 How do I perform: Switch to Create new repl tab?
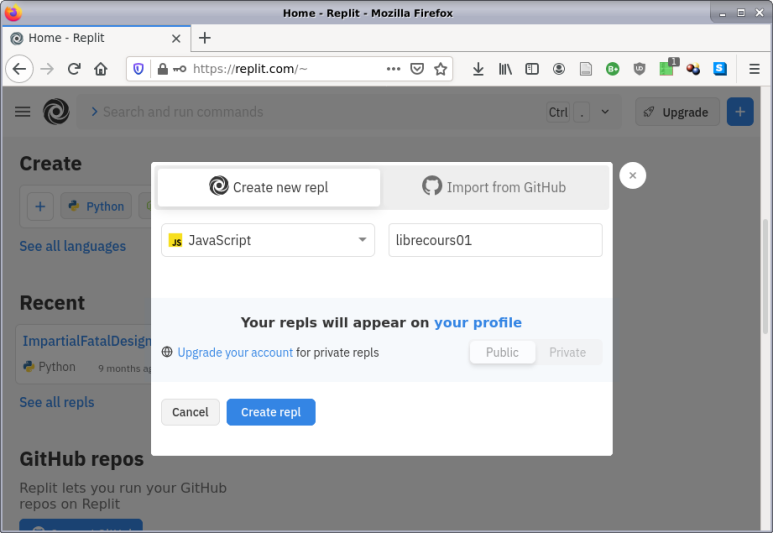269,187
